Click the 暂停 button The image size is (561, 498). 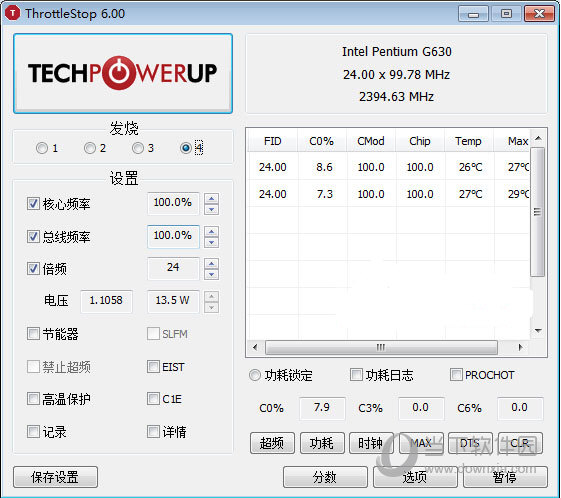(x=506, y=477)
